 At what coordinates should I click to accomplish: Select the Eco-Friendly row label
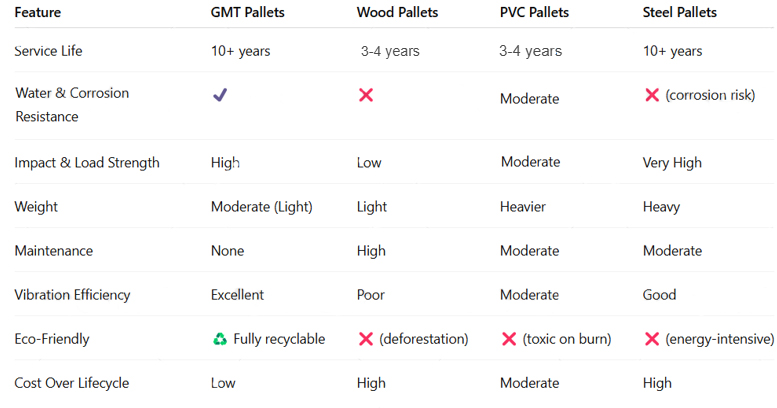pos(52,339)
